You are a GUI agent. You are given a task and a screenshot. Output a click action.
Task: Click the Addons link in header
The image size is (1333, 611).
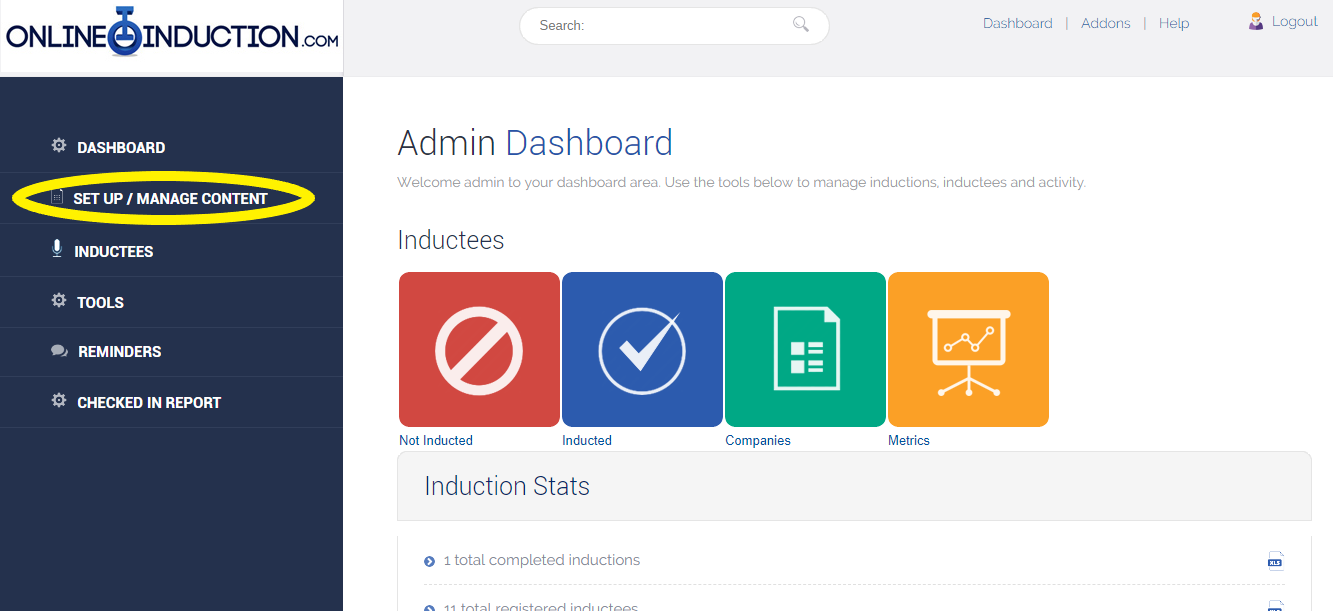1105,24
